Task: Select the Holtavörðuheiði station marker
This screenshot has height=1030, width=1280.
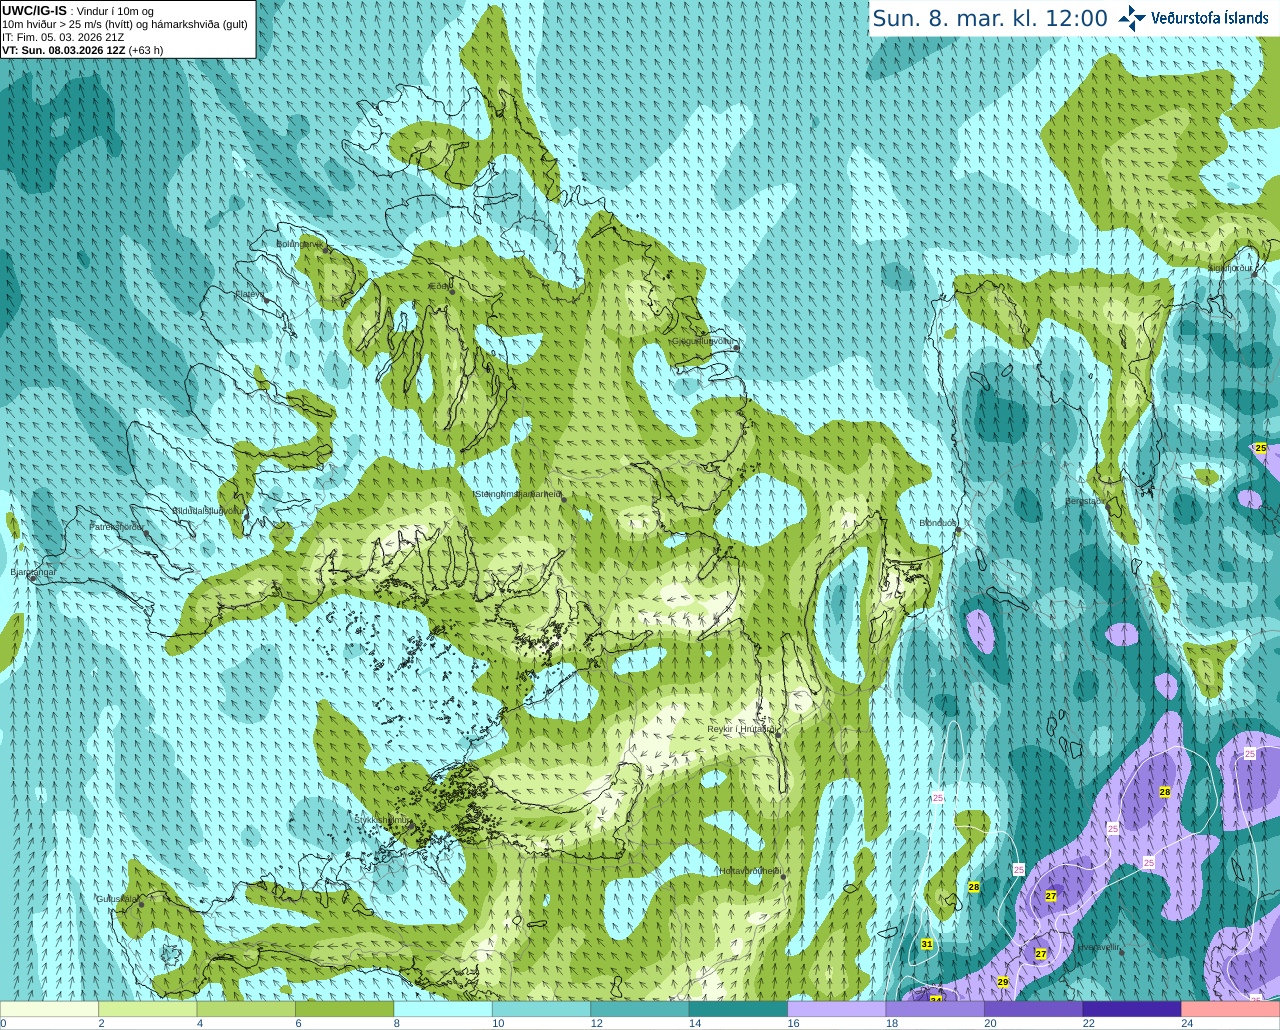Action: click(x=784, y=877)
